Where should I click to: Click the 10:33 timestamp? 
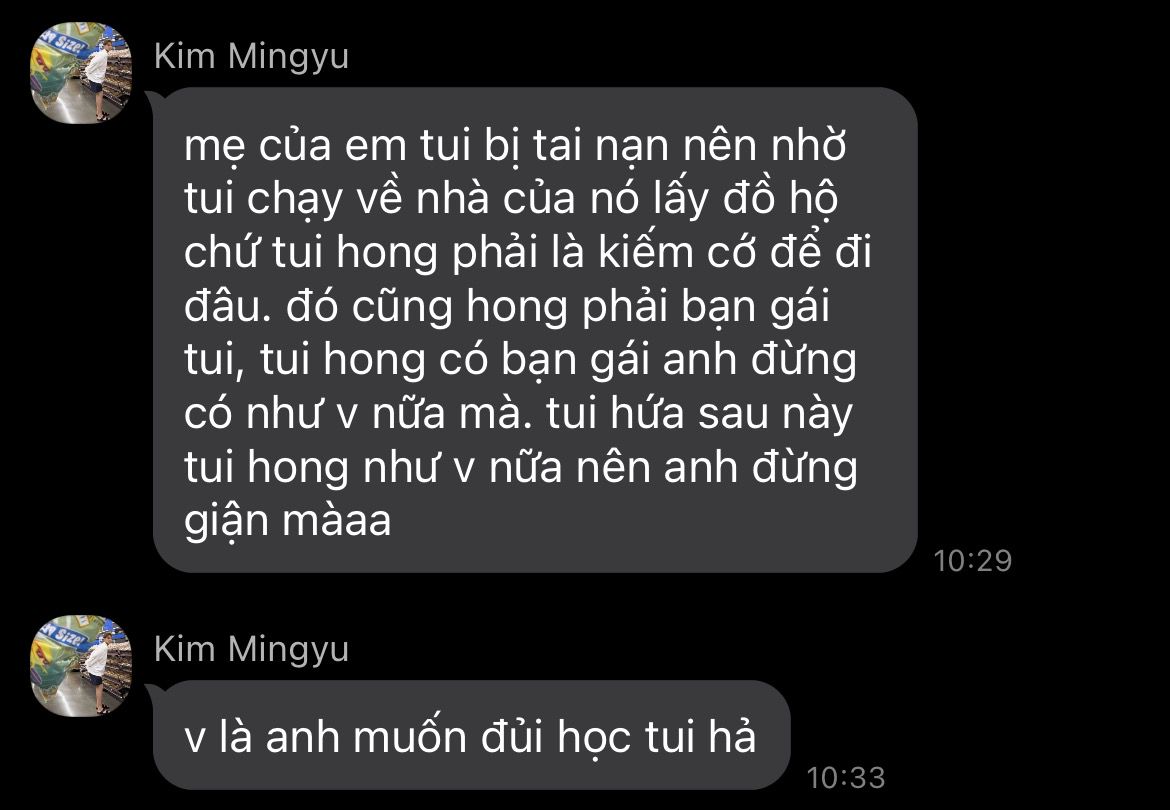click(845, 778)
